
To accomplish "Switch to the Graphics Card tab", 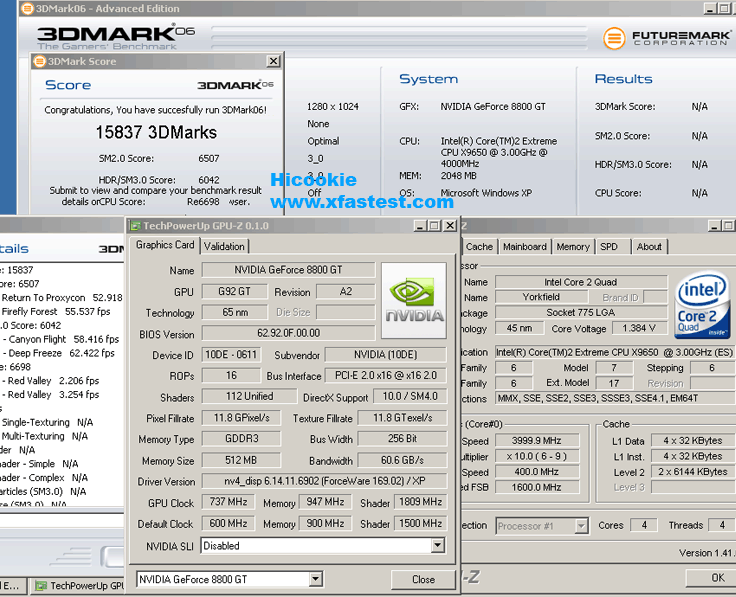I will click(x=165, y=245).
